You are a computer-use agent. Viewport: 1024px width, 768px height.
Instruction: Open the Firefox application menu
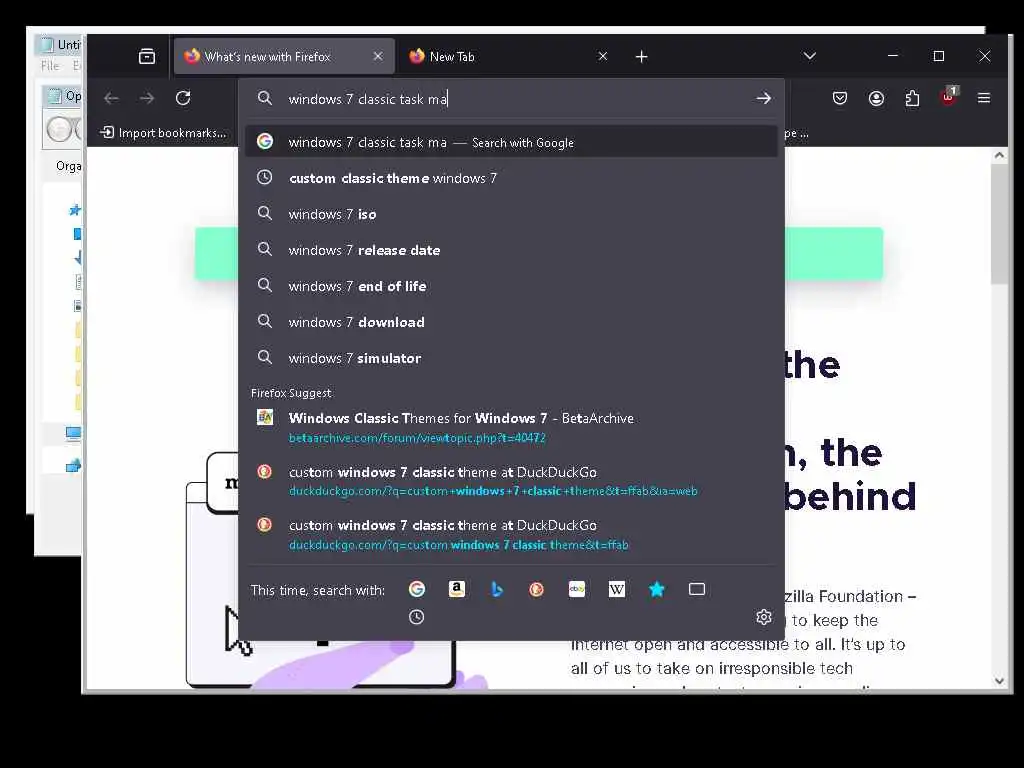coord(984,99)
